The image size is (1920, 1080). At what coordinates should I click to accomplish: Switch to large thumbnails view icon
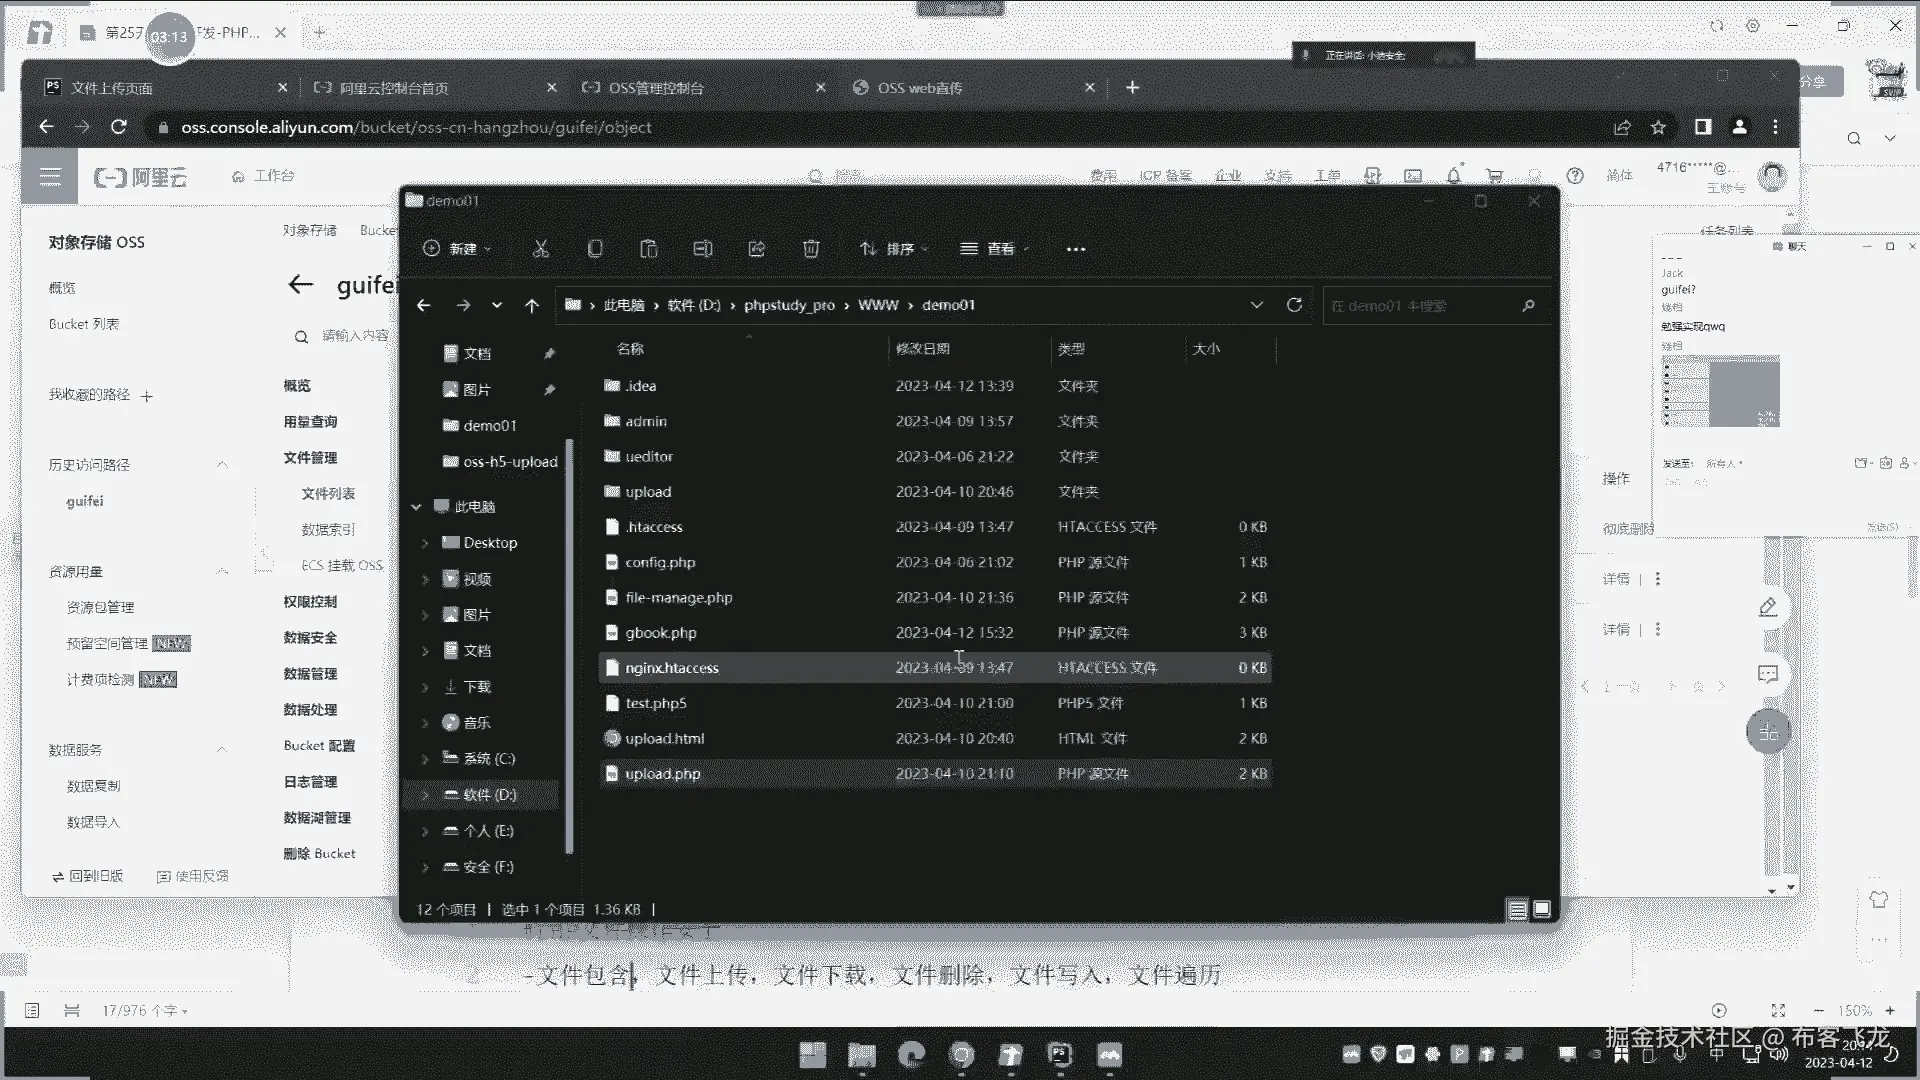1542,909
